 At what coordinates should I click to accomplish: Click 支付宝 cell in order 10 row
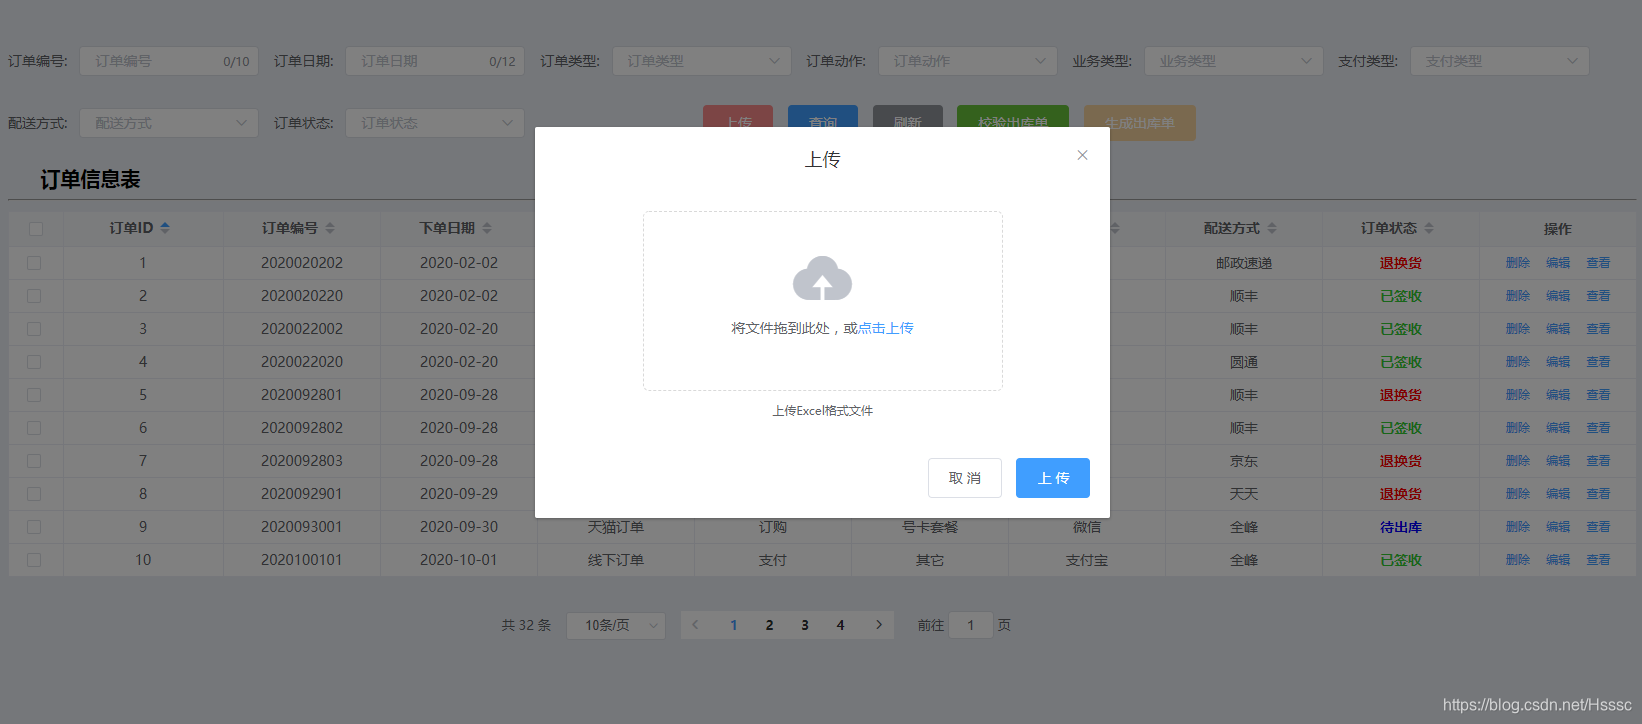click(x=1087, y=560)
